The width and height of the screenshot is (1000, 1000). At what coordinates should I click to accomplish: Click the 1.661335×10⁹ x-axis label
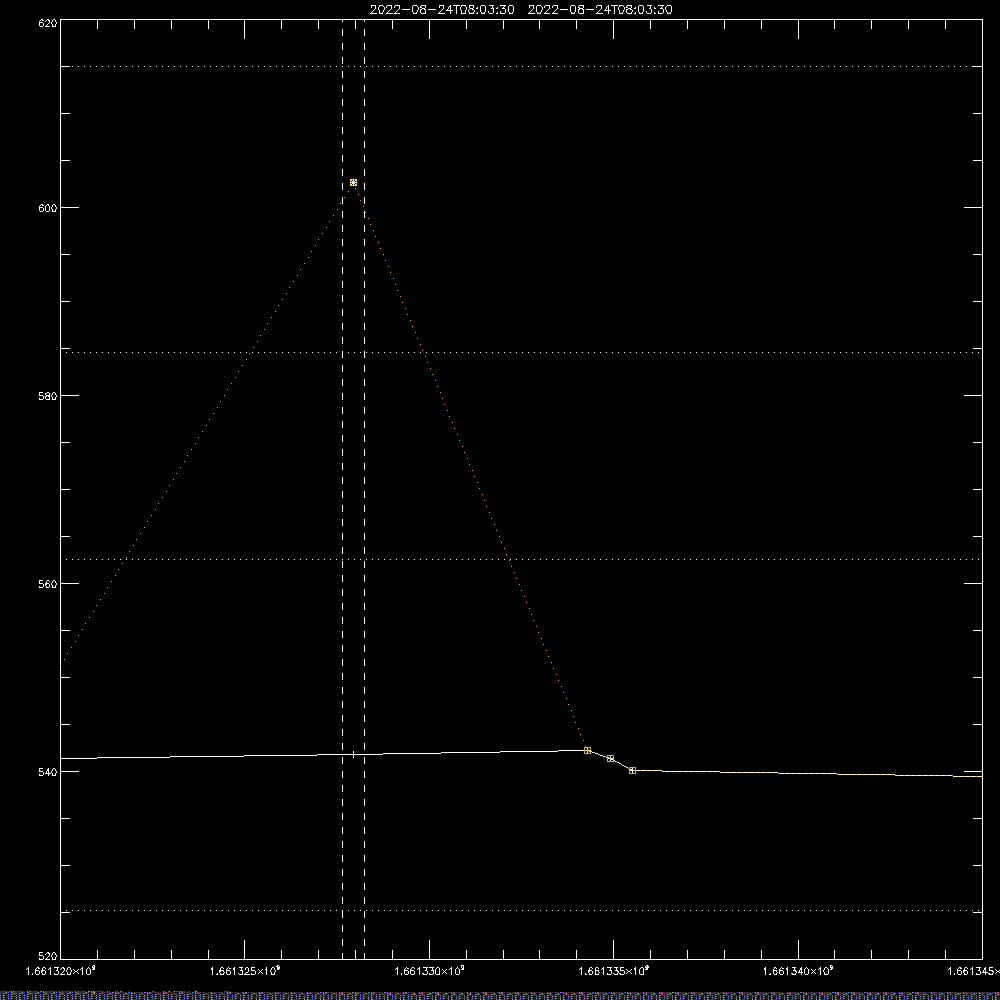point(614,971)
